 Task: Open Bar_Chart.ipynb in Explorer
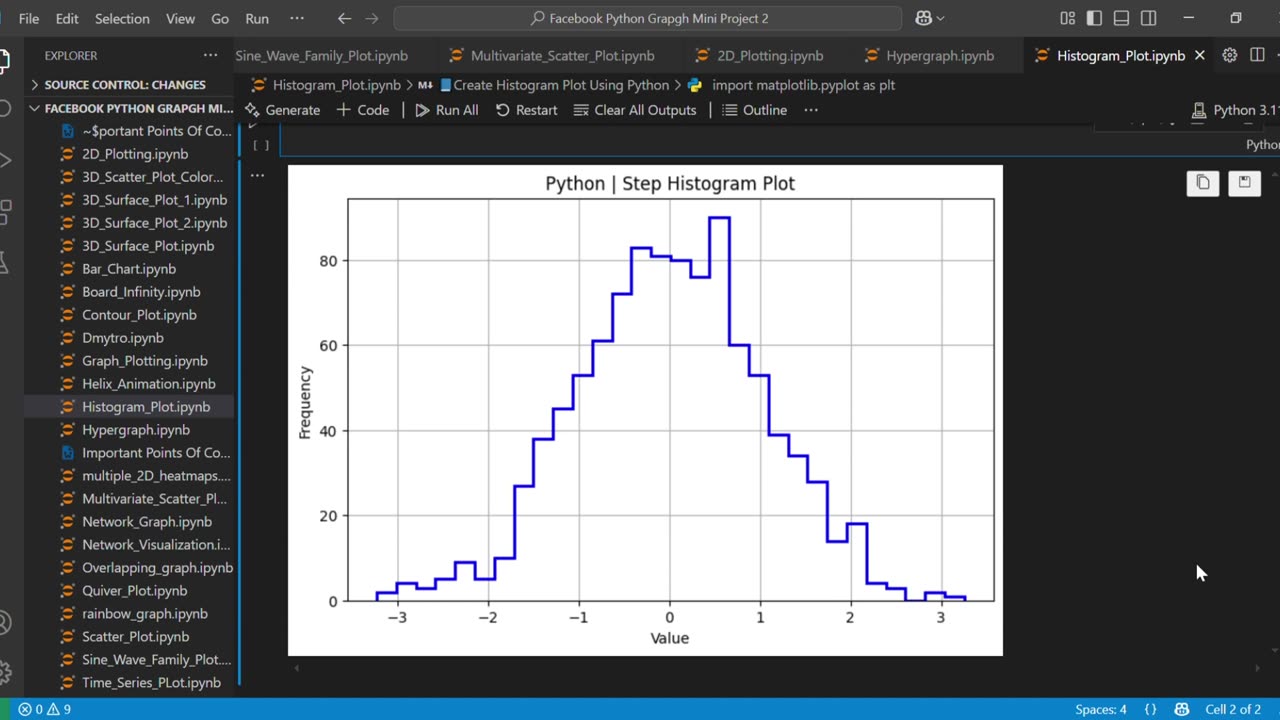129,269
